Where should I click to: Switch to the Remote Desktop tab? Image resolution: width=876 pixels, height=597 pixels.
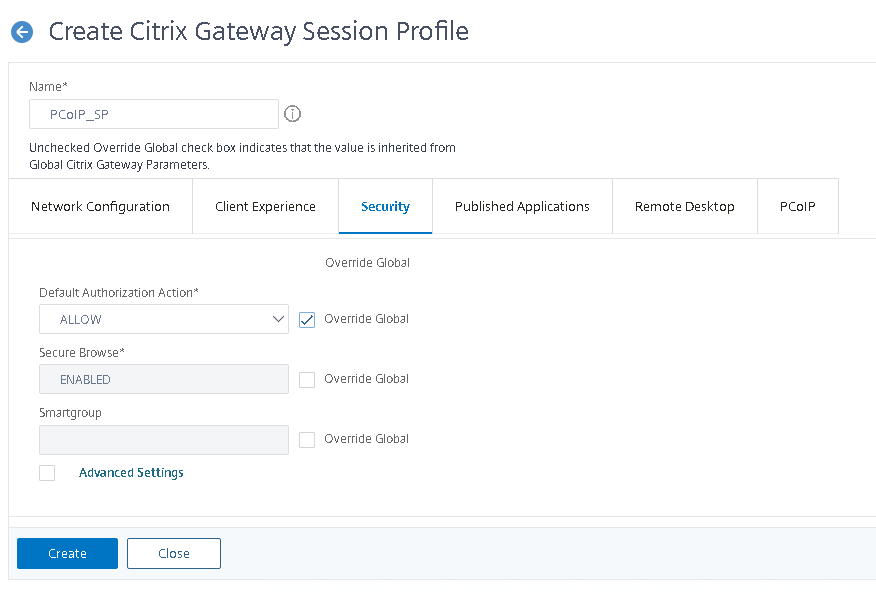coord(685,207)
